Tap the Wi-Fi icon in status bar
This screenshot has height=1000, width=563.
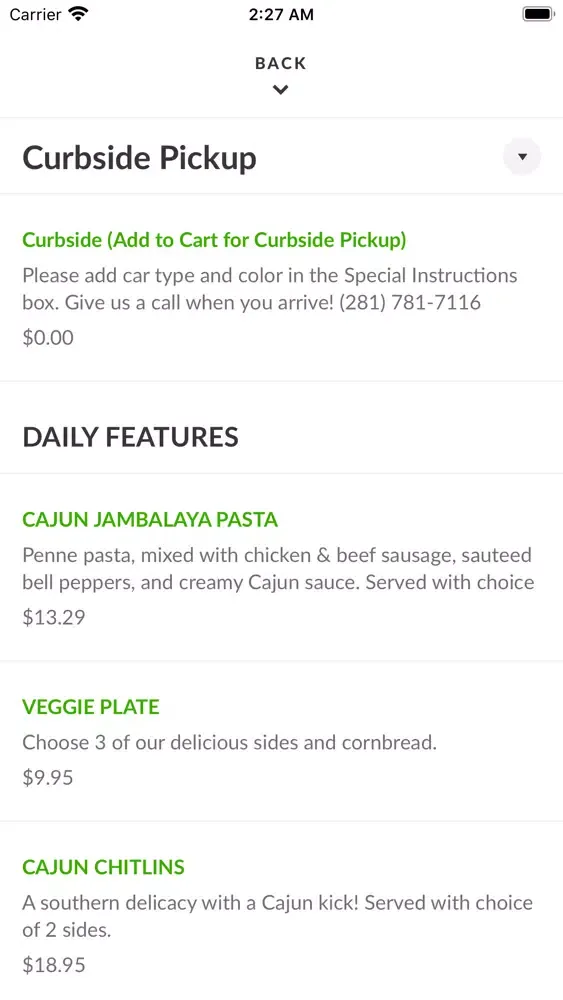point(78,14)
